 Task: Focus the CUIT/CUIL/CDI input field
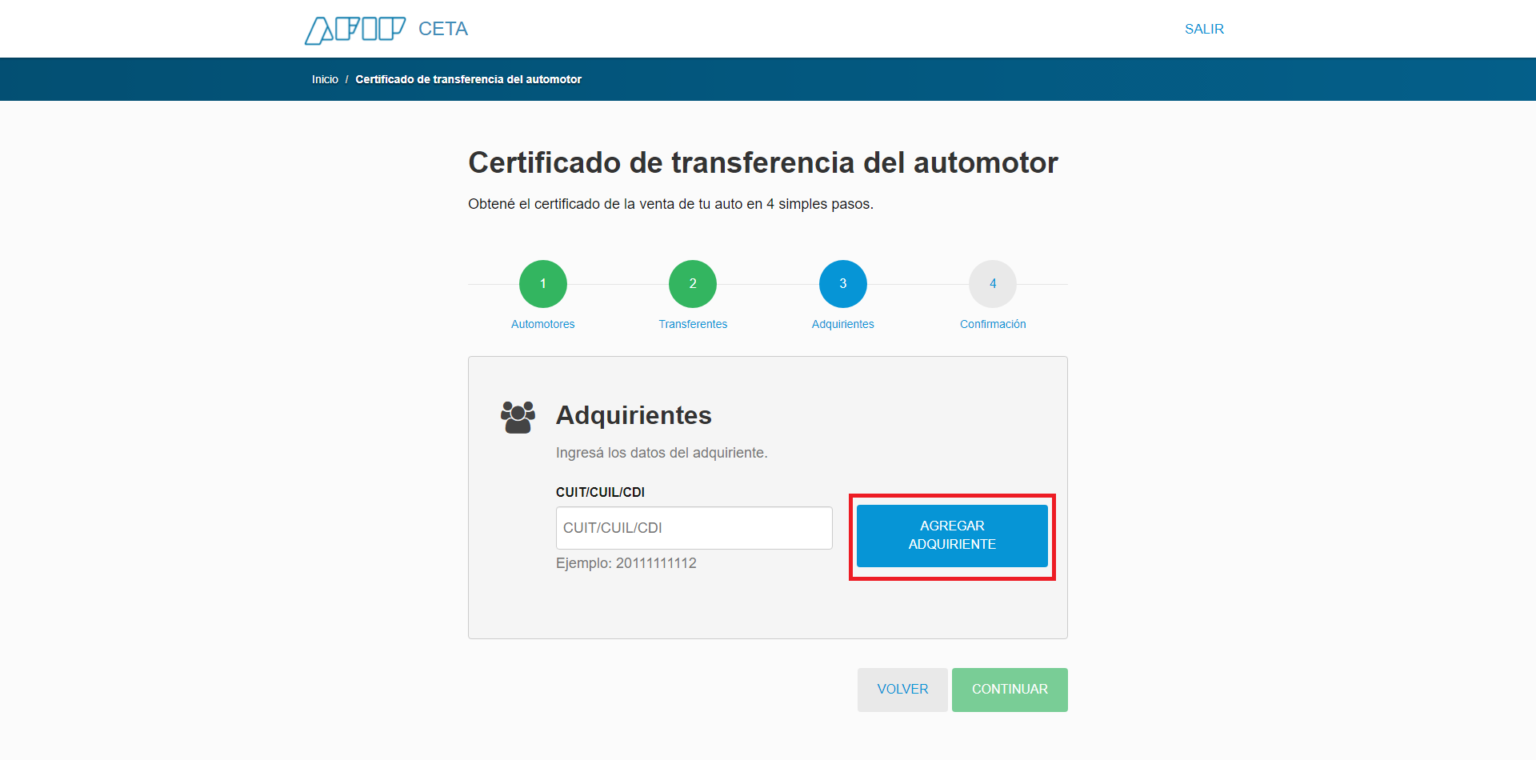[x=694, y=528]
